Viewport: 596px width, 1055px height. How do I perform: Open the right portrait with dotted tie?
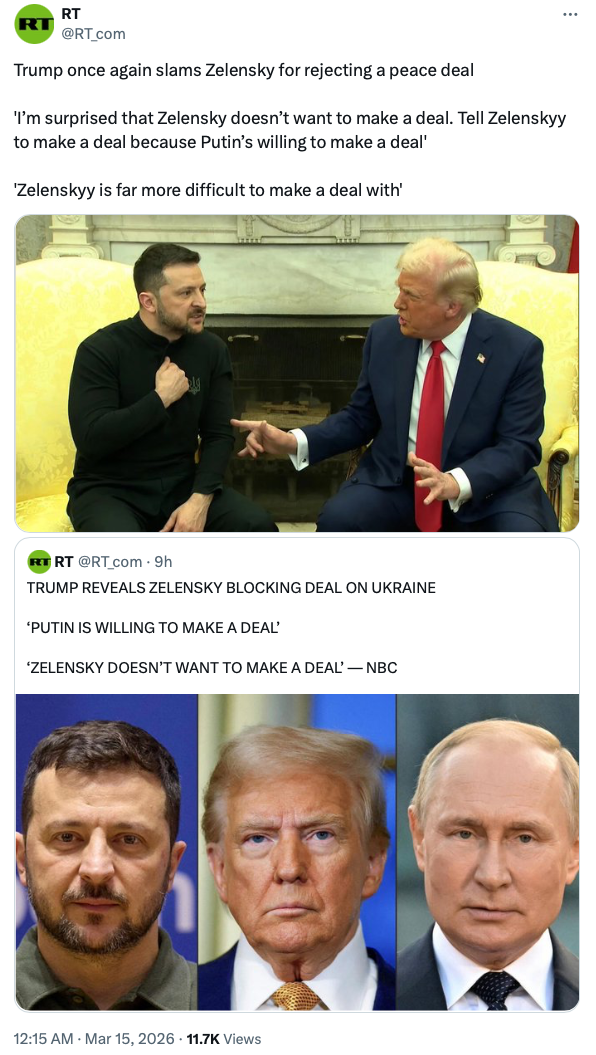click(488, 852)
